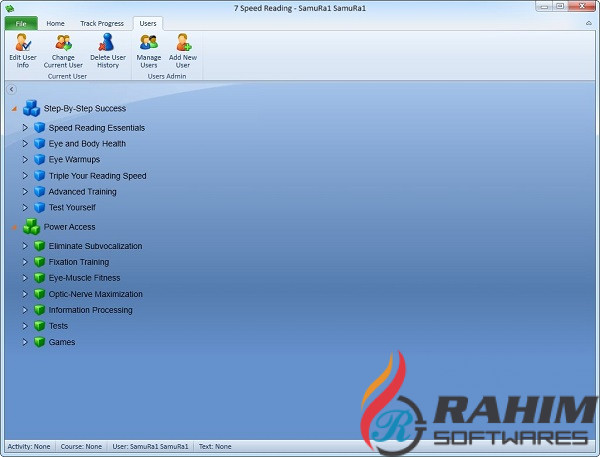The image size is (600, 457).
Task: Click the blue cube beside Eye and Body Health
Action: [x=39, y=144]
